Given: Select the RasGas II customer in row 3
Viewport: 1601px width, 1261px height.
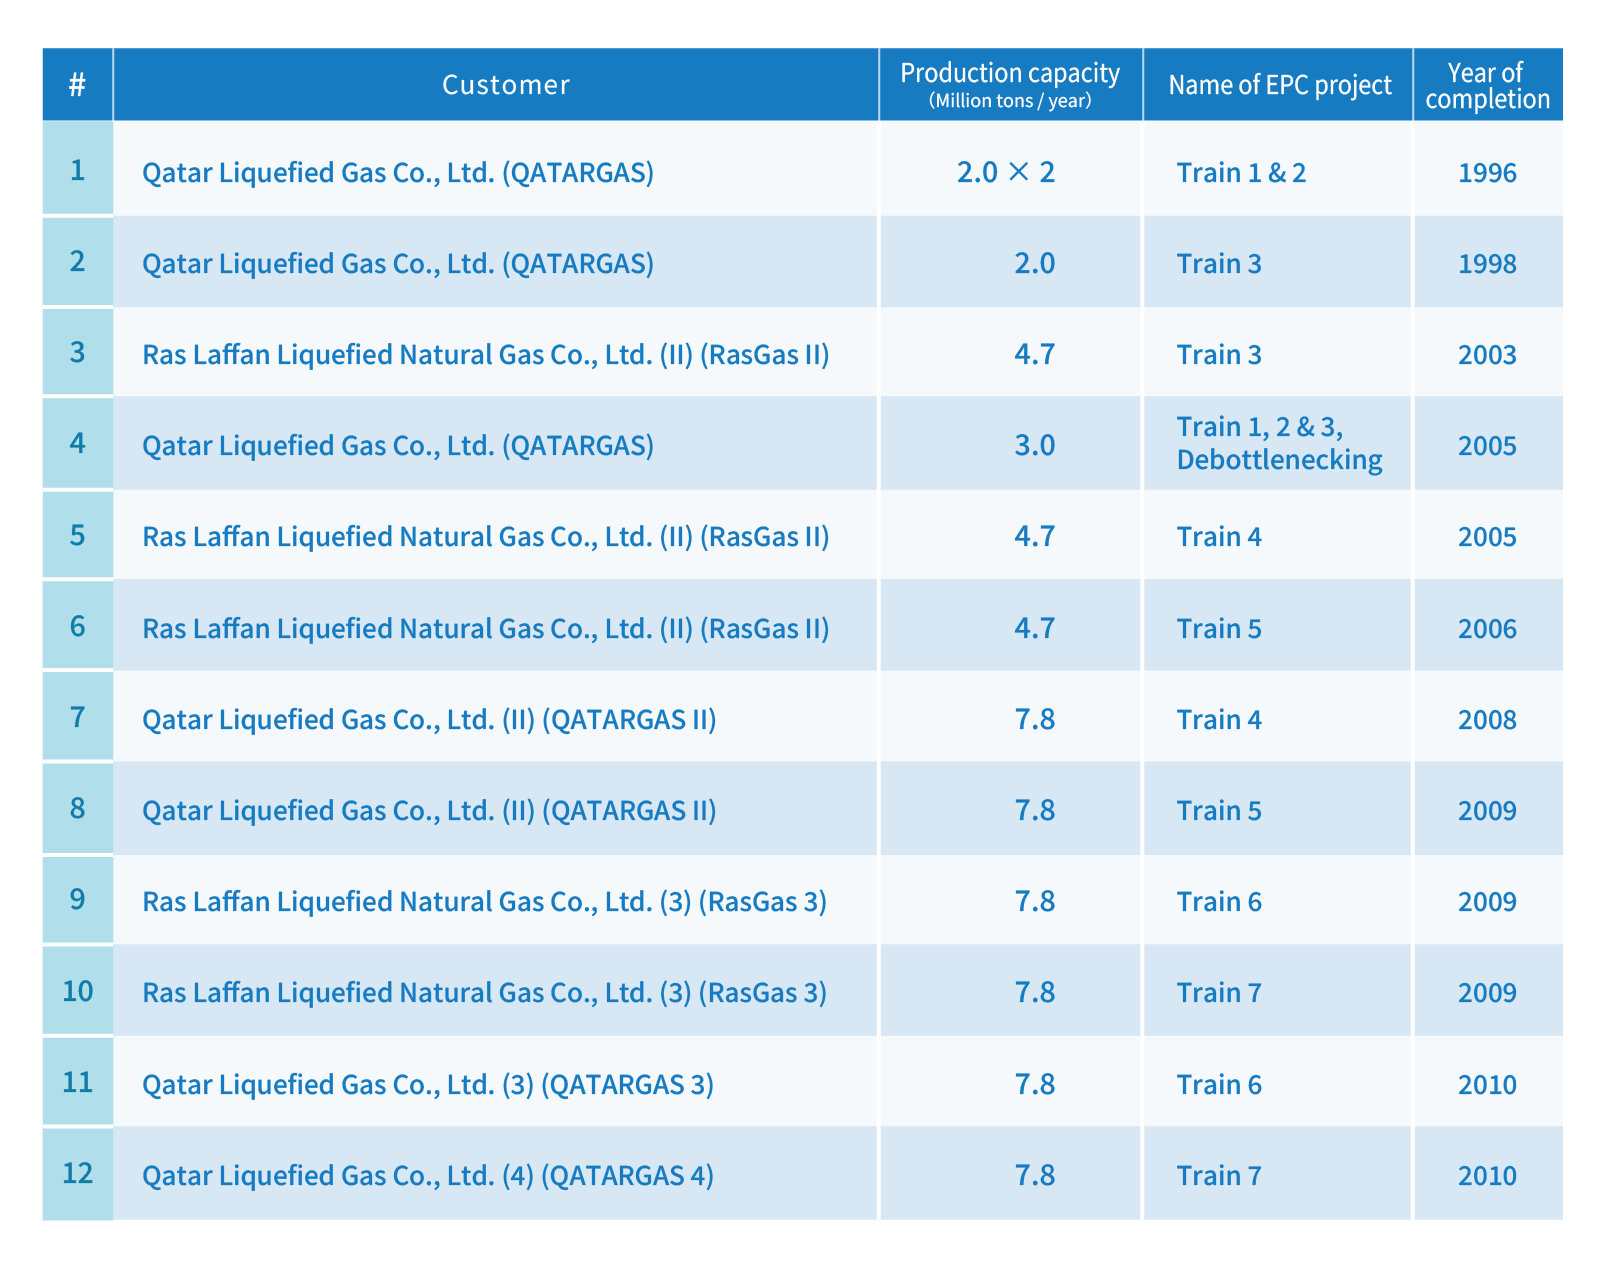Looking at the screenshot, I should click(486, 355).
